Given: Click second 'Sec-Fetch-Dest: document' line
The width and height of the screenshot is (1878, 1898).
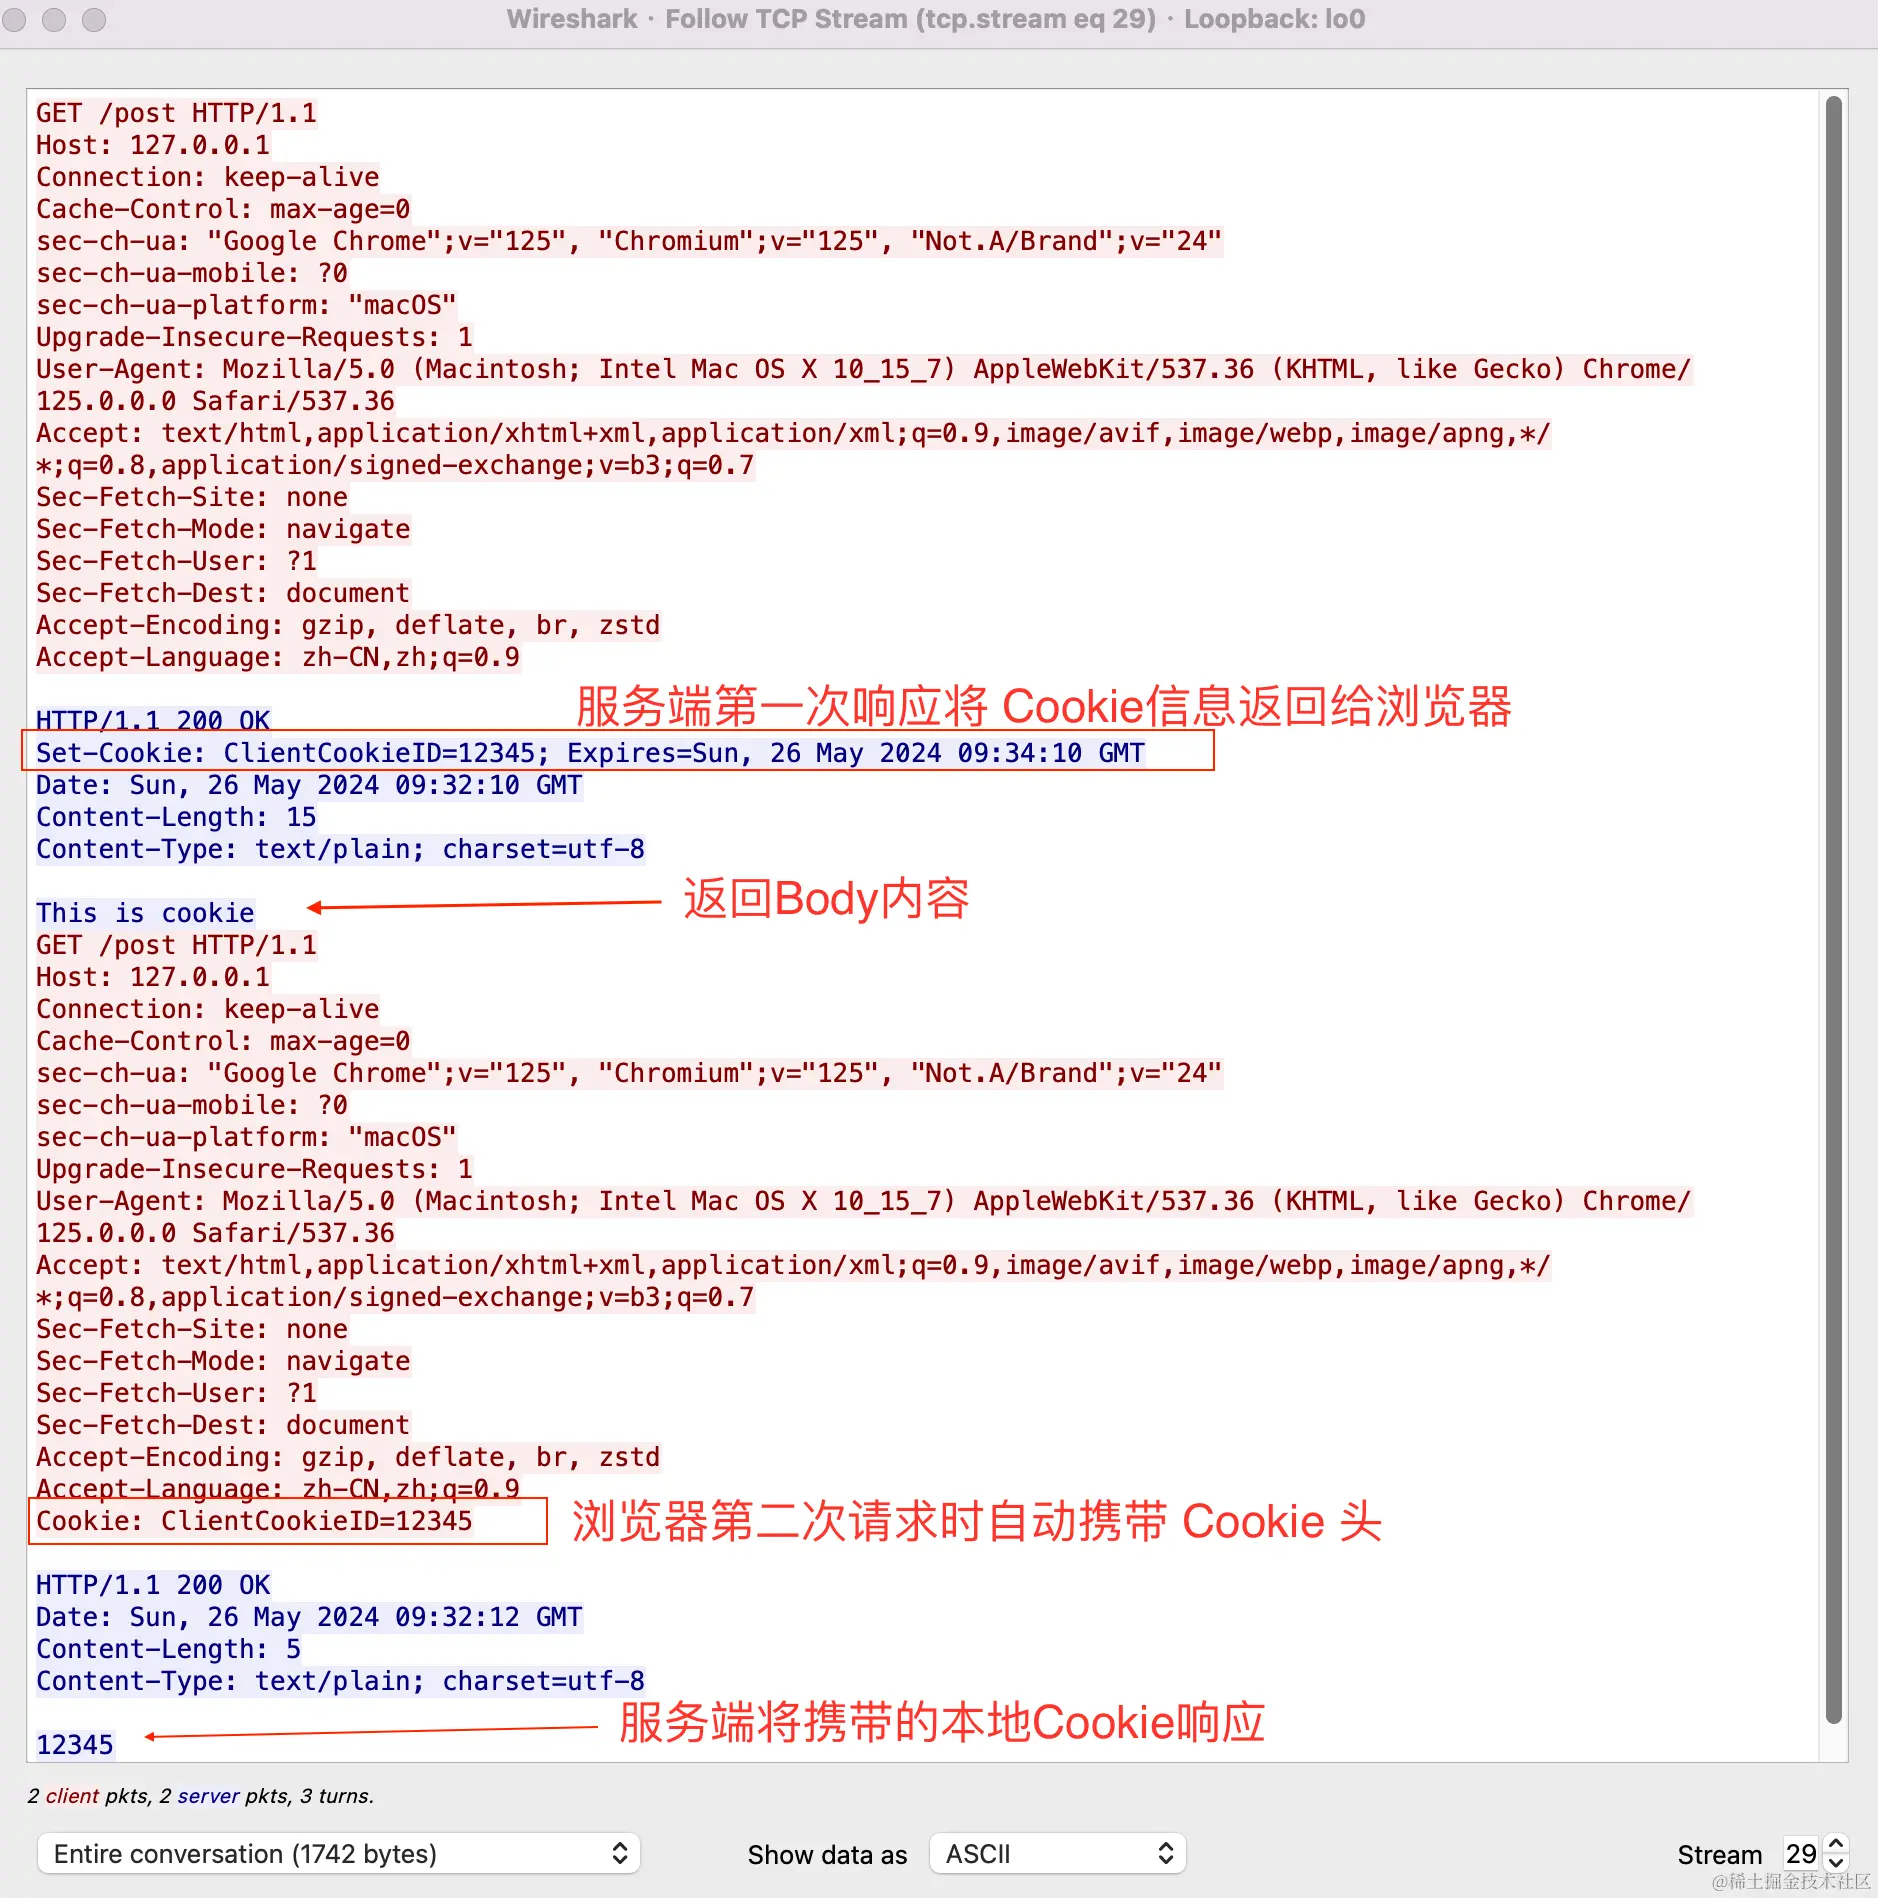Looking at the screenshot, I should tap(223, 1425).
